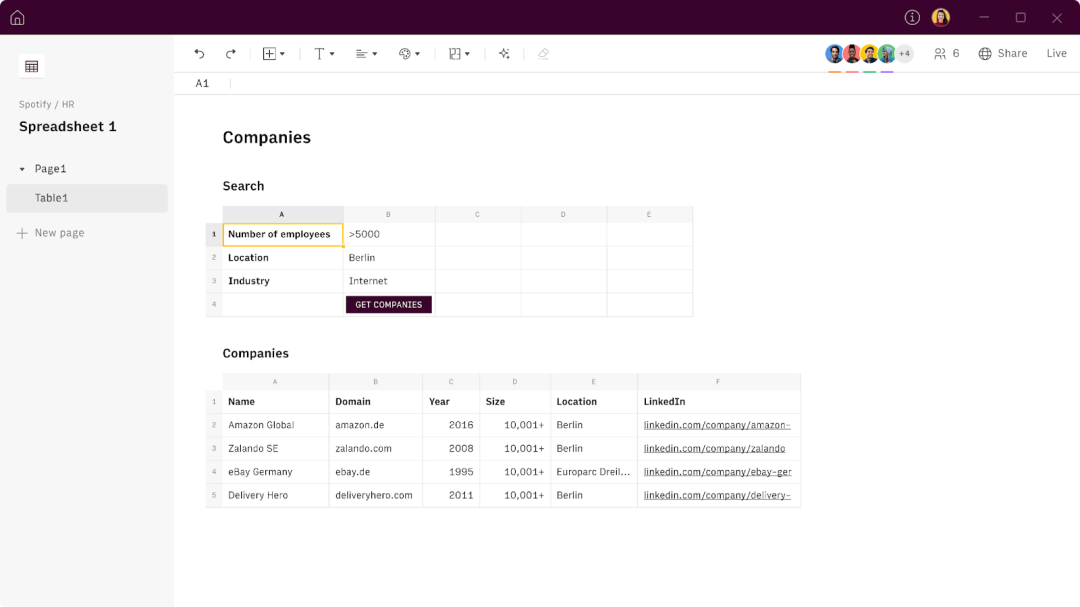Open the Zalando LinkedIn link

[x=714, y=448]
